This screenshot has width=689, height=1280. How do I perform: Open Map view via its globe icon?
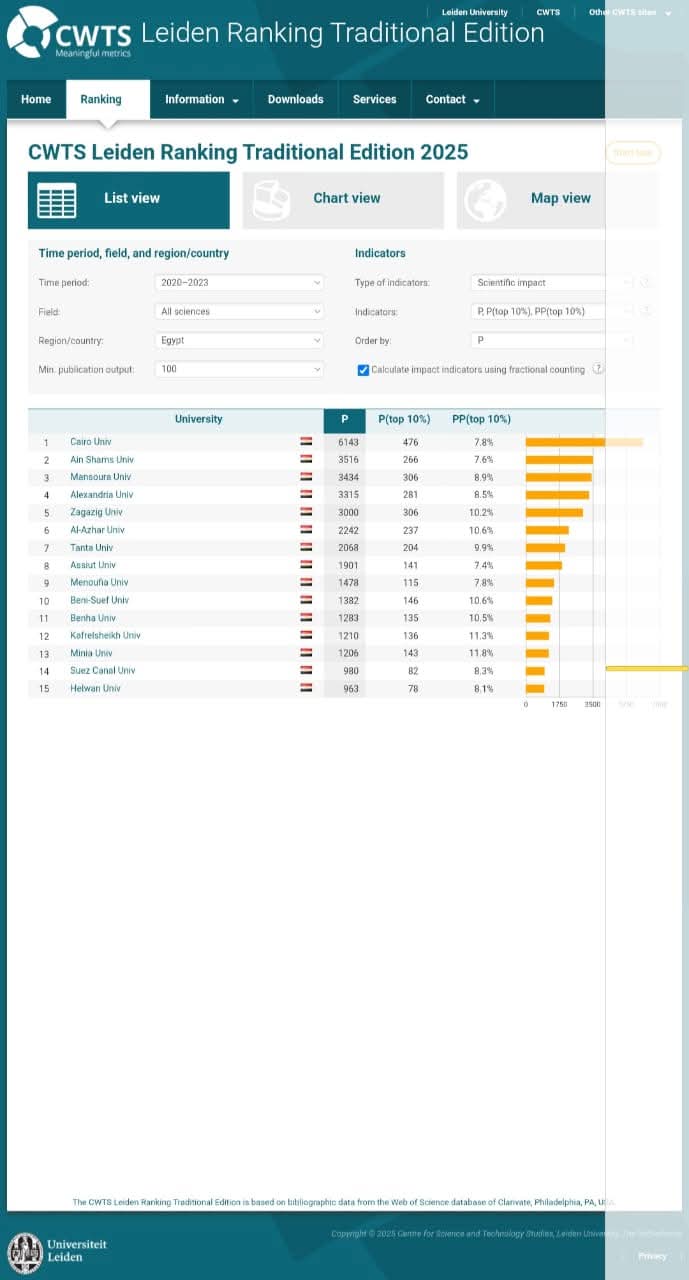[x=486, y=199]
